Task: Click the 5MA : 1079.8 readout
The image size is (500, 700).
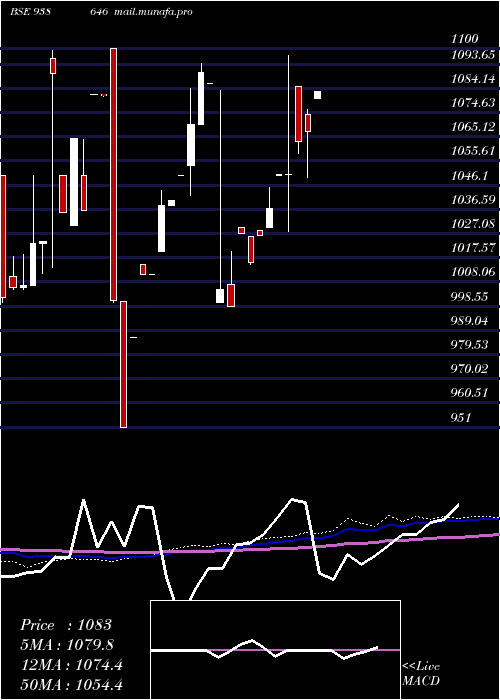Action: (x=67, y=645)
